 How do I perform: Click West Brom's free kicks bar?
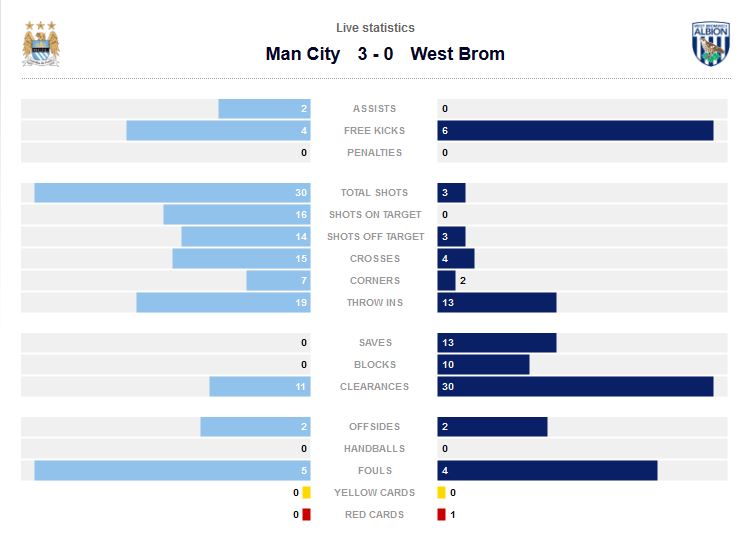point(575,131)
